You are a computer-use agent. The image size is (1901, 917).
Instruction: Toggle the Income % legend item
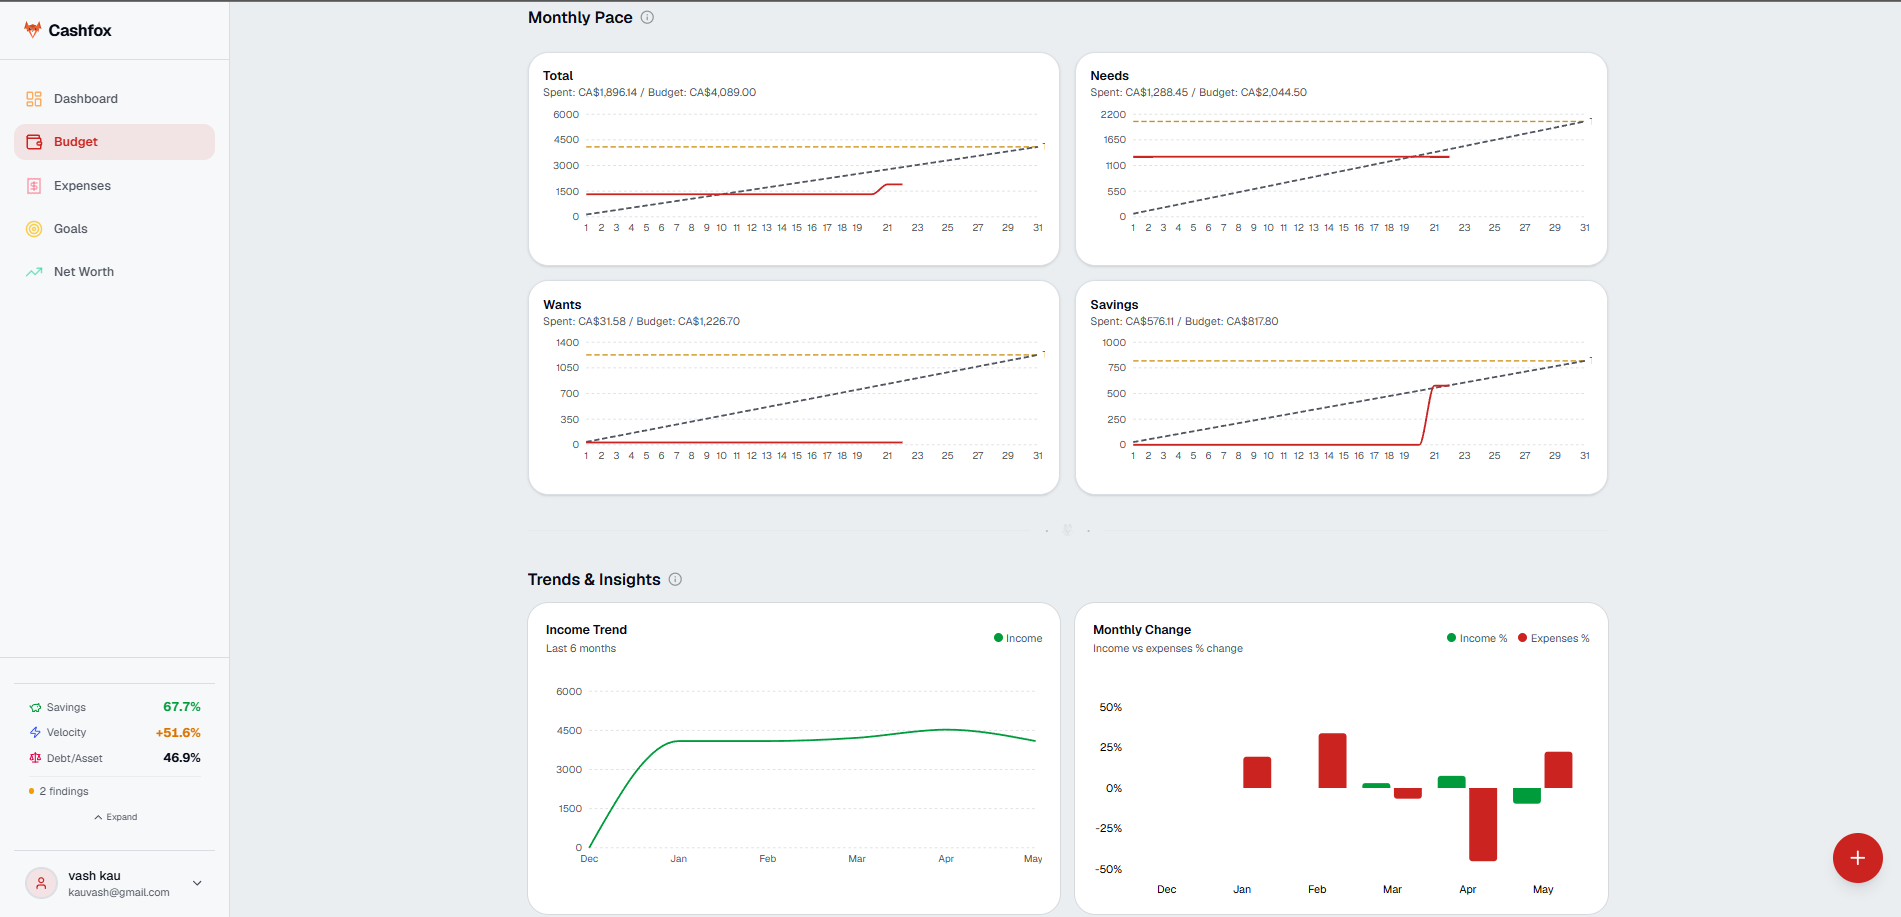1477,638
